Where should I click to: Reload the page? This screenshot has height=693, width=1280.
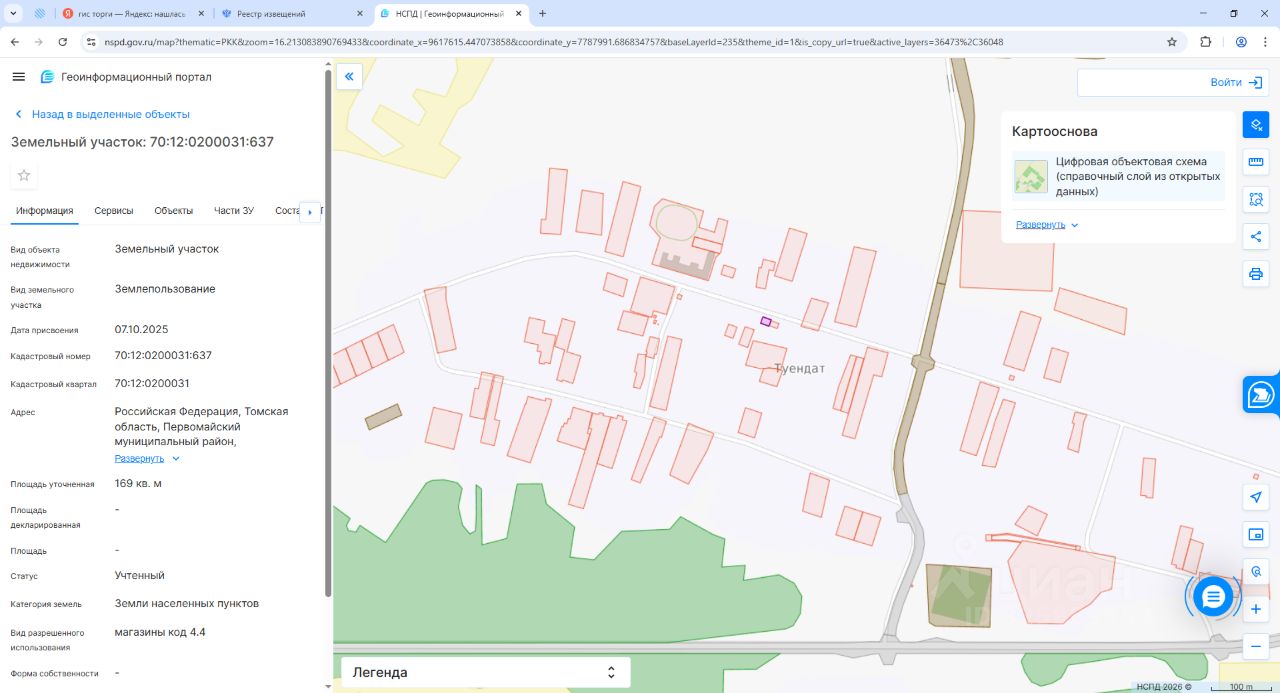(x=63, y=42)
